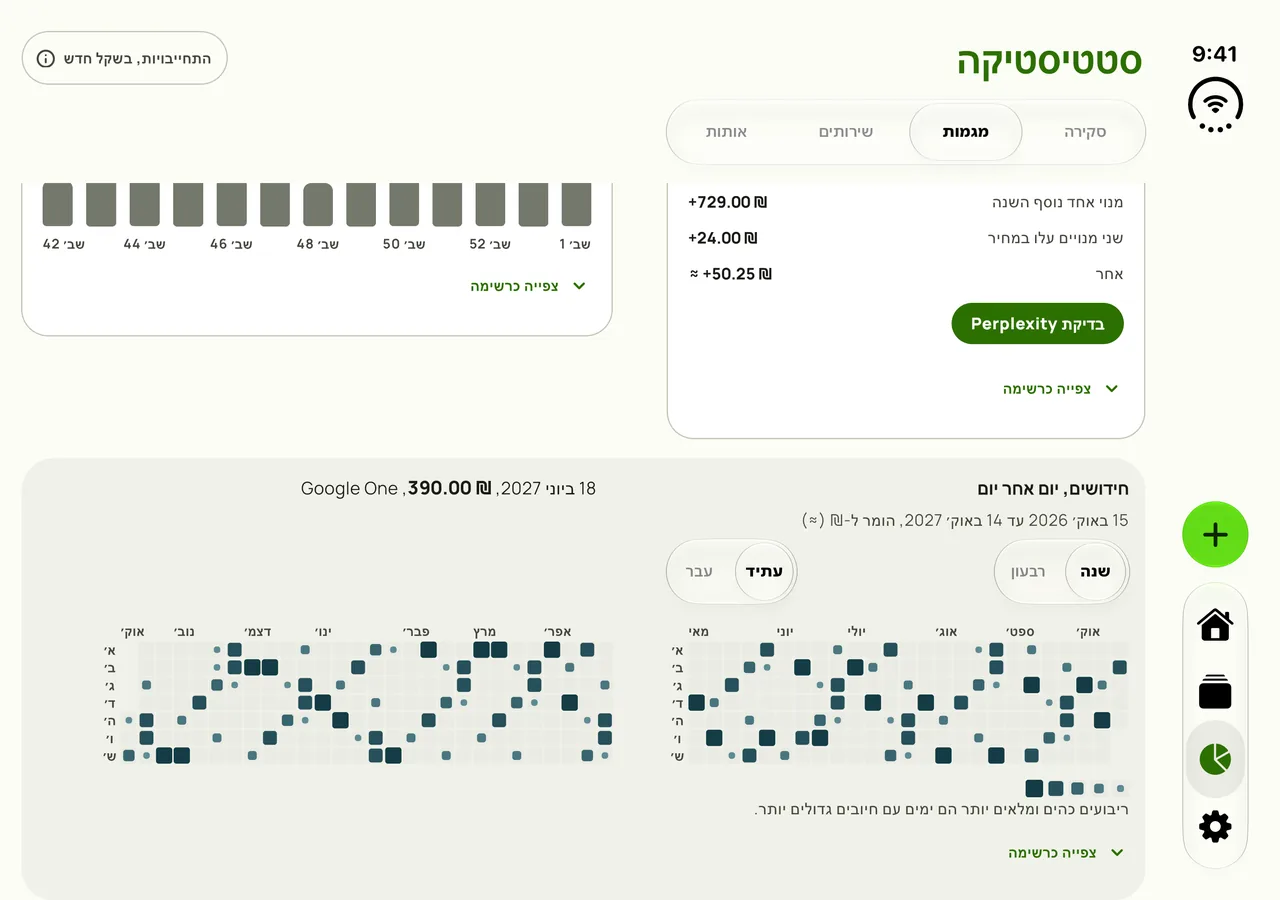Click the Google One renewal detail text
Screen dimensions: 1280x900
tap(448, 488)
